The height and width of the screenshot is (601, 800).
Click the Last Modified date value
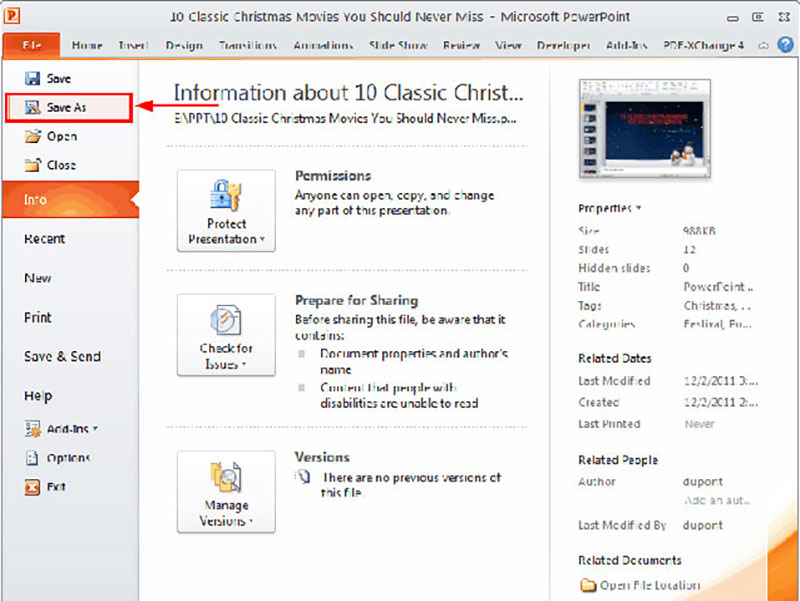point(720,381)
